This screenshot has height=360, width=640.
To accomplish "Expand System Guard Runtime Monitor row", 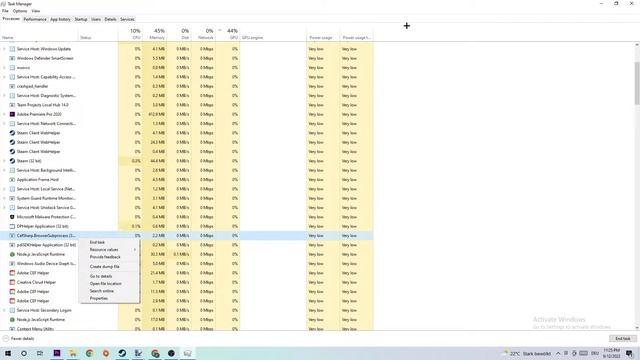I will [4, 198].
